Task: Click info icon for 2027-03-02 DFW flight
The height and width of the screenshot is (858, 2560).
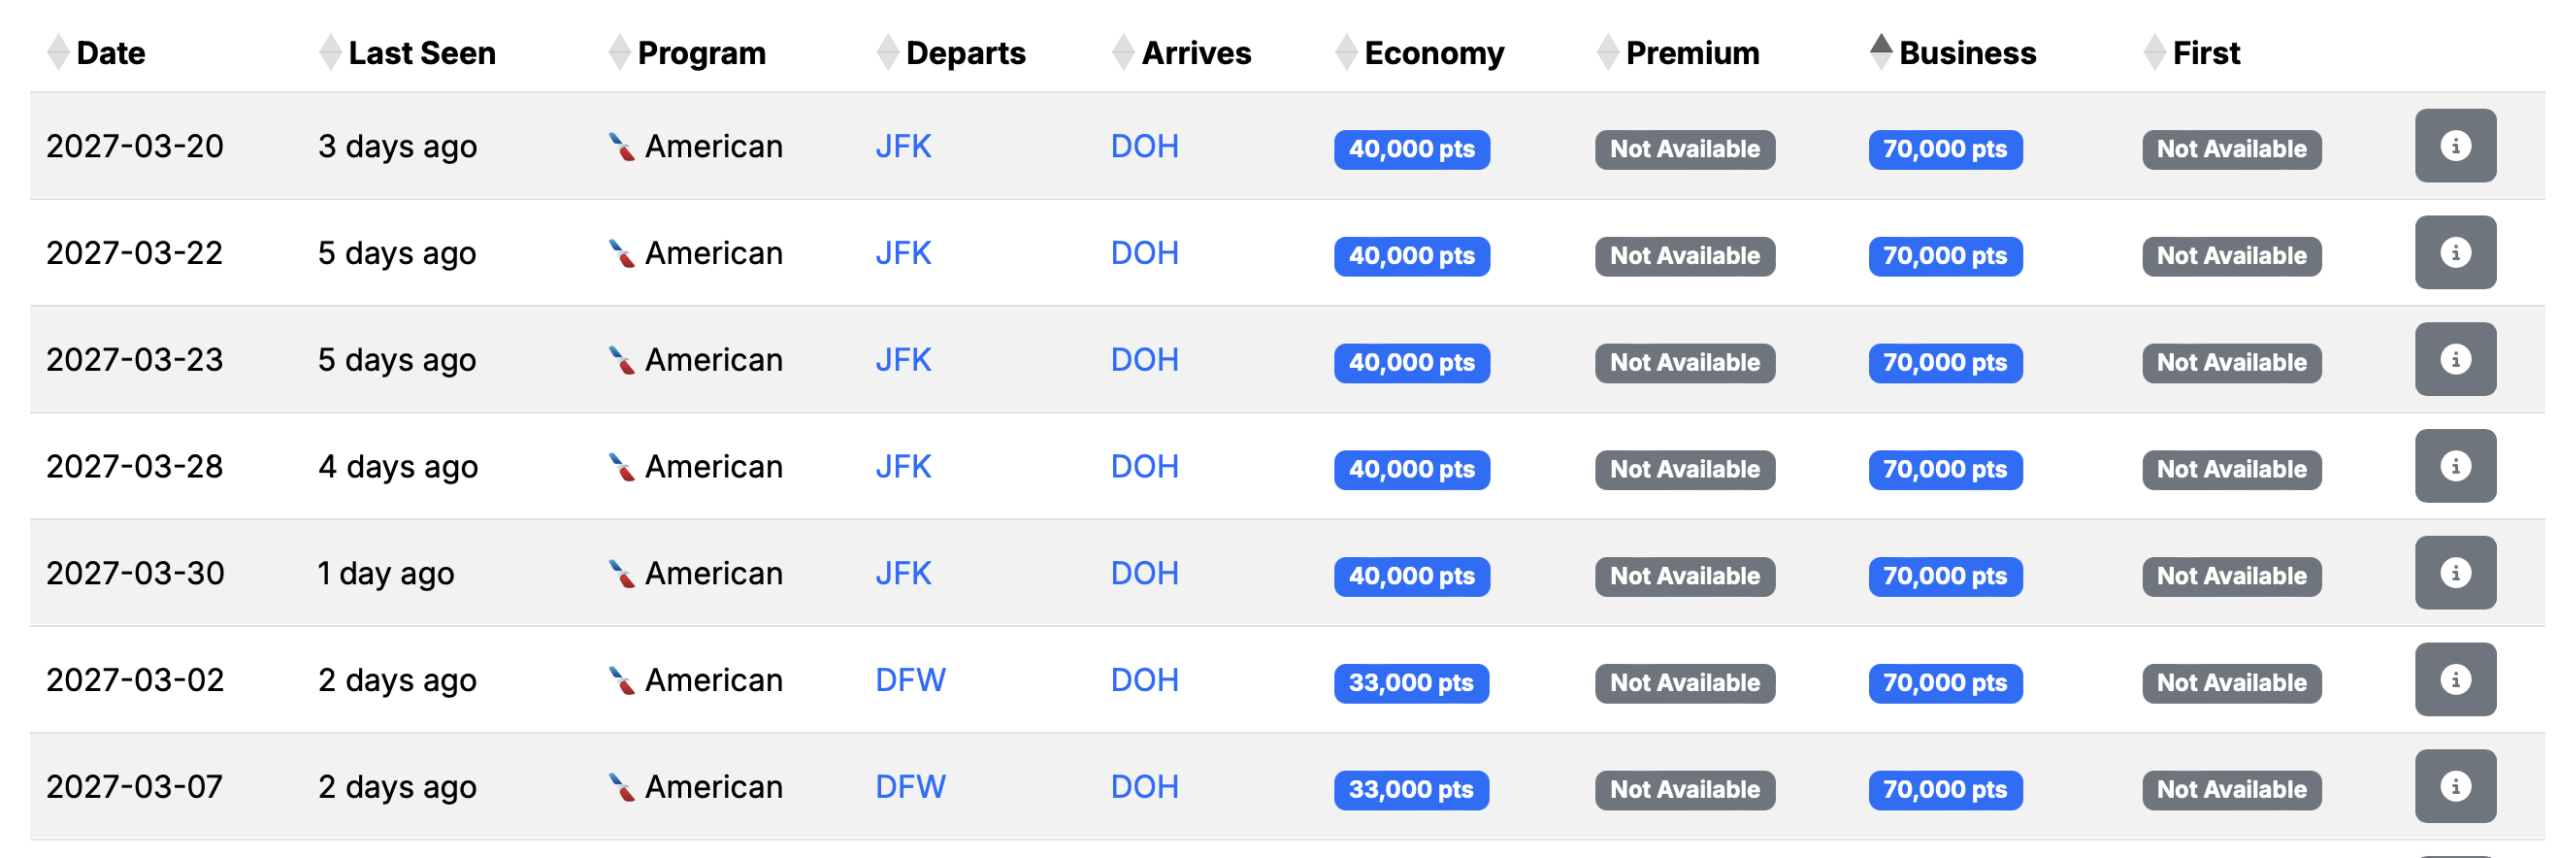Action: (x=2454, y=681)
